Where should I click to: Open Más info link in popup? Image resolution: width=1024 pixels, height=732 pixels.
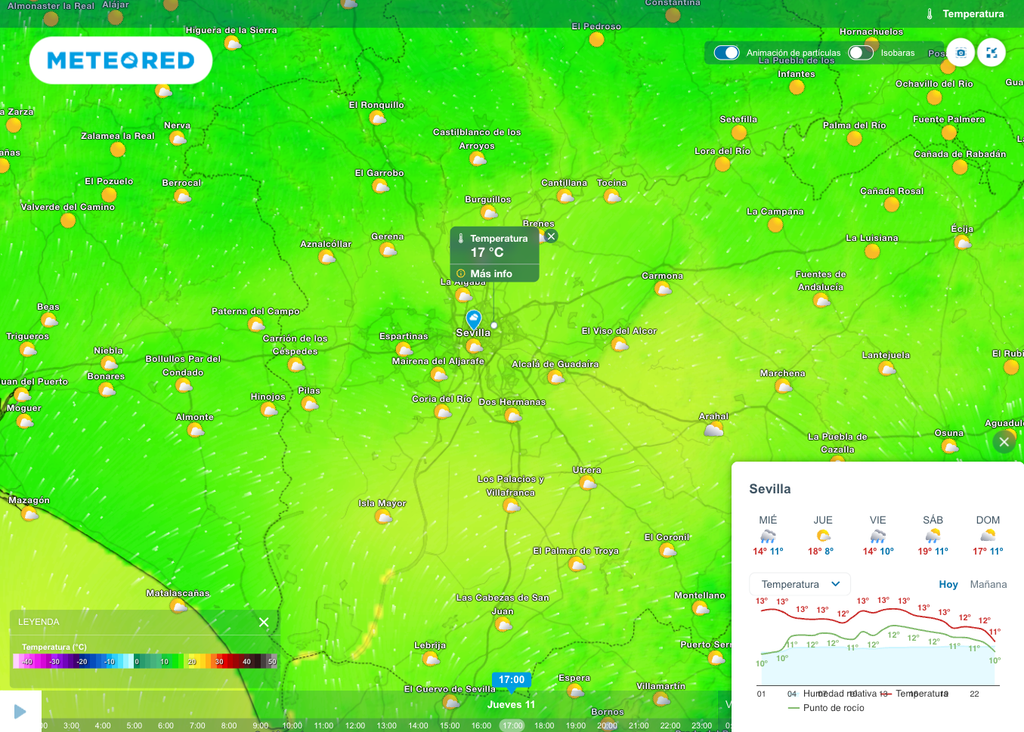(490, 273)
